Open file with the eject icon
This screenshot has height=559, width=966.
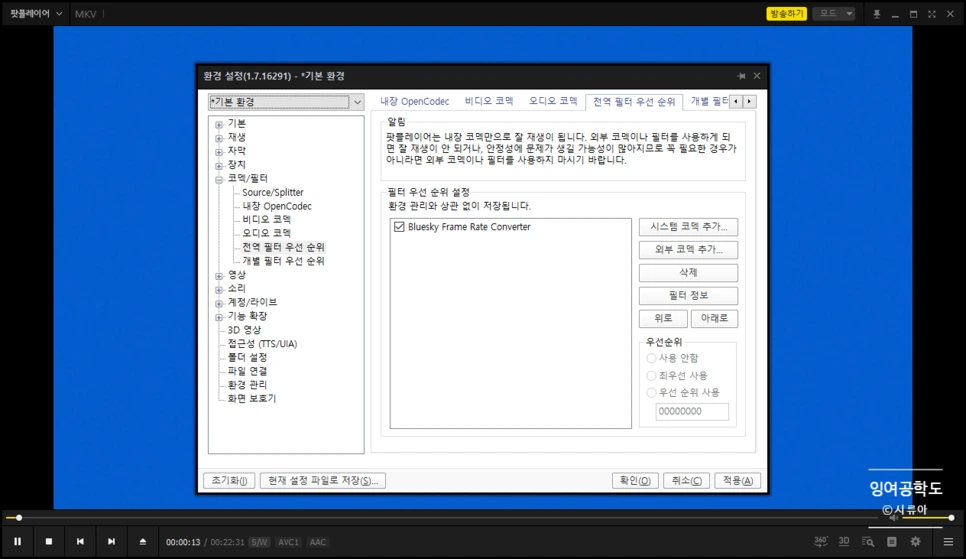[142, 541]
